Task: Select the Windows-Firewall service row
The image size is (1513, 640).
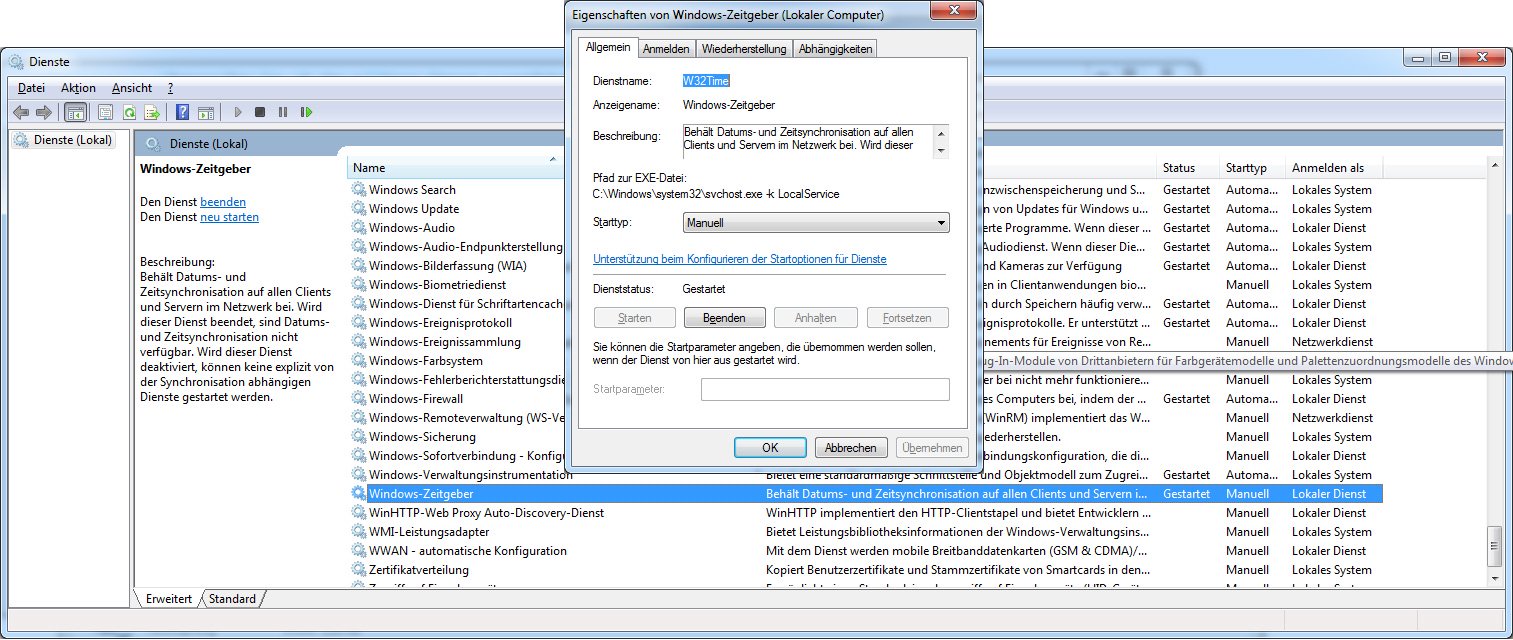Action: point(415,399)
